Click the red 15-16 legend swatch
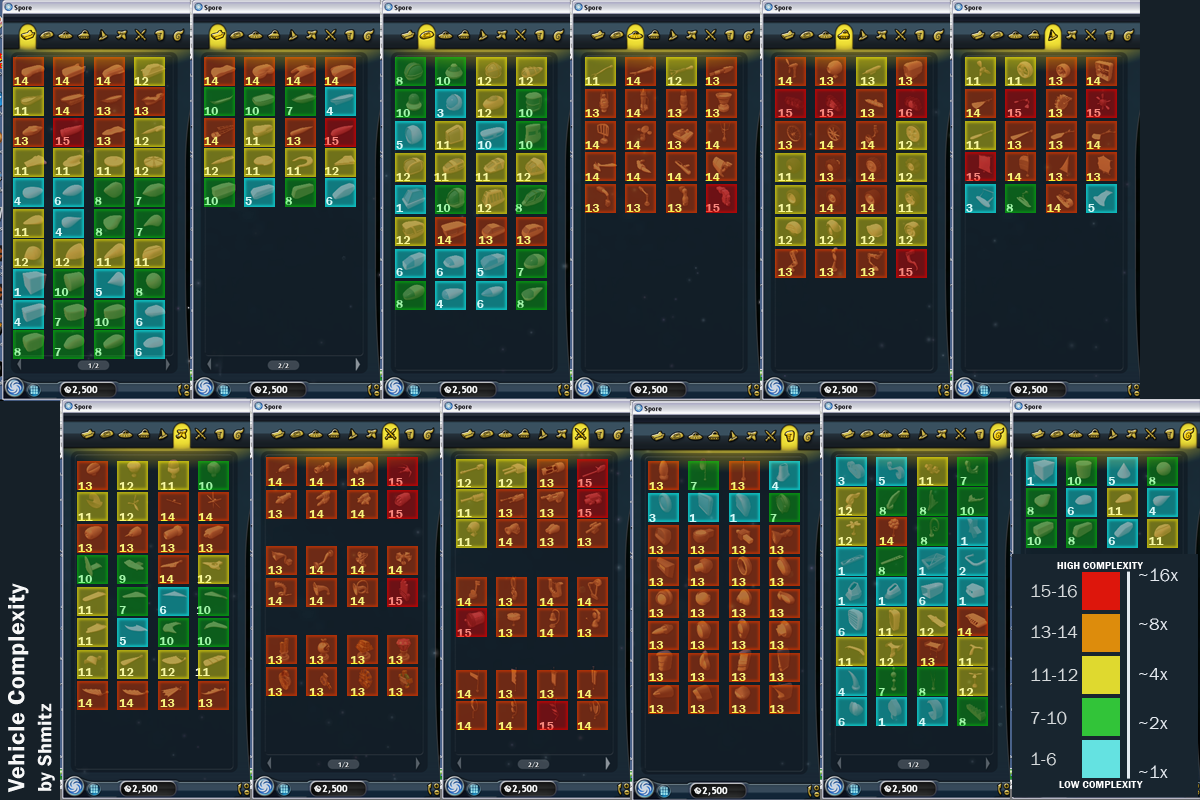This screenshot has height=800, width=1200. (x=1100, y=591)
